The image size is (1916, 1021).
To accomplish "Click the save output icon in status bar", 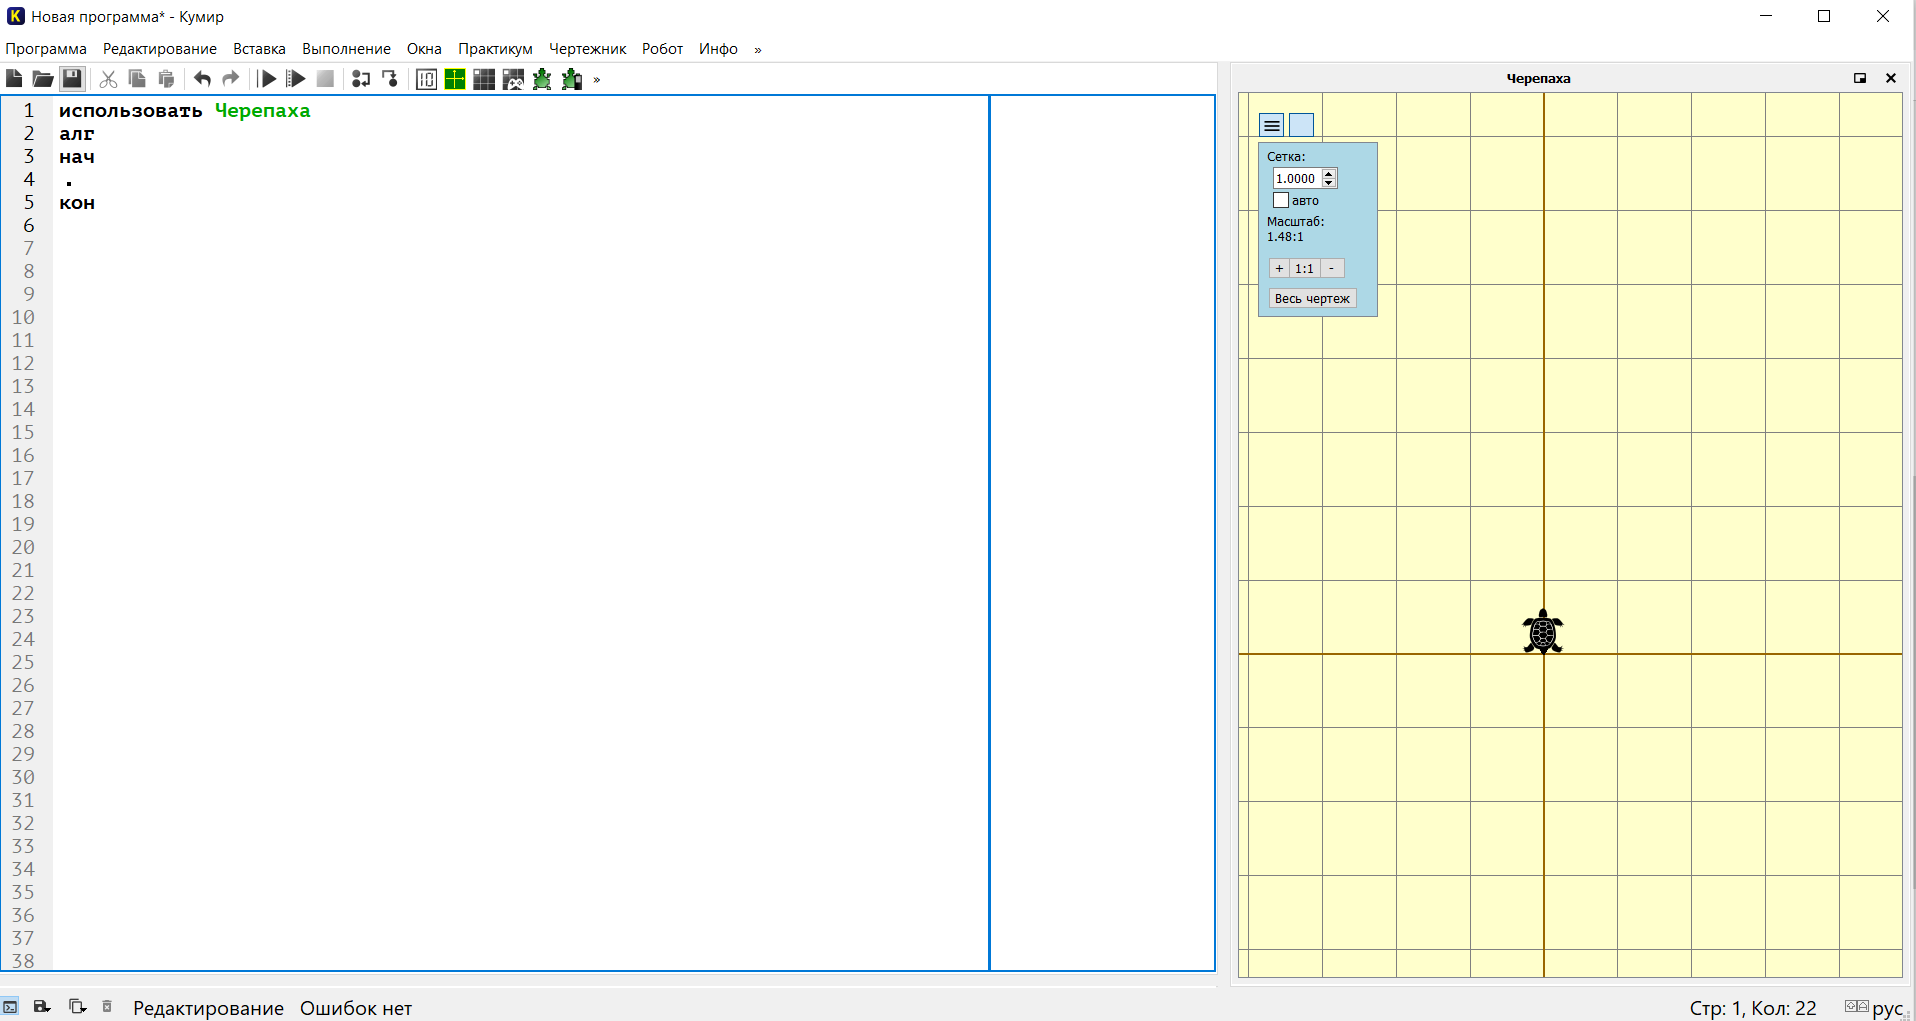I will click(x=41, y=1007).
